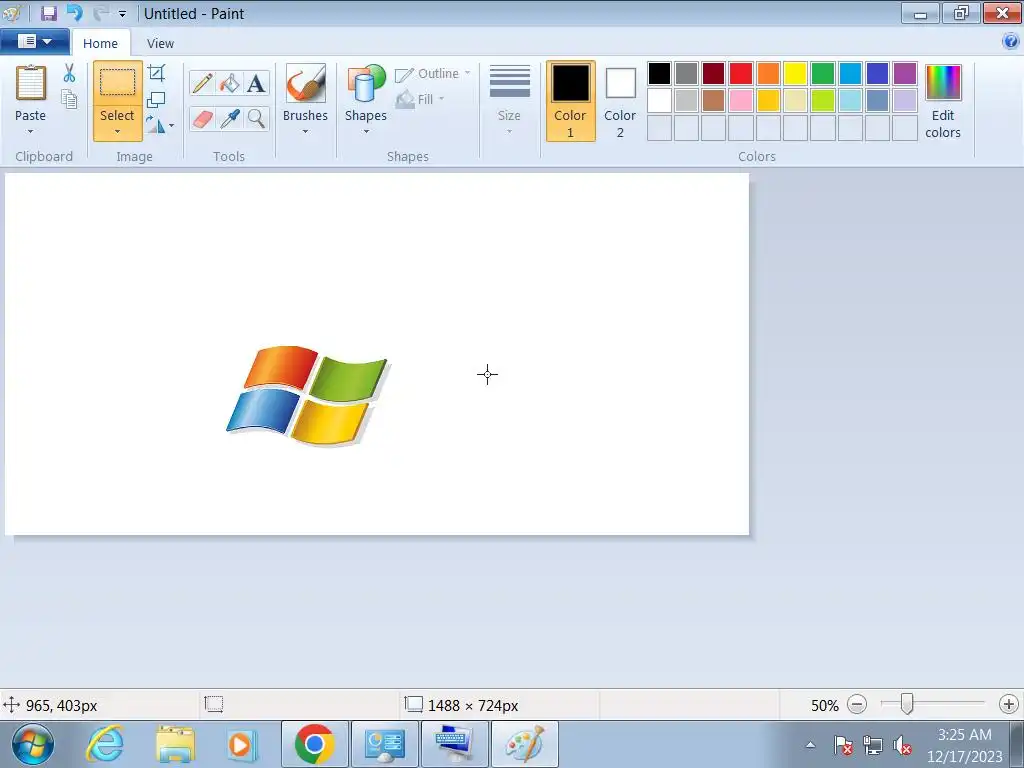Open the Rotate or flip dropdown
Screen dimensions: 1024x768
(160, 125)
